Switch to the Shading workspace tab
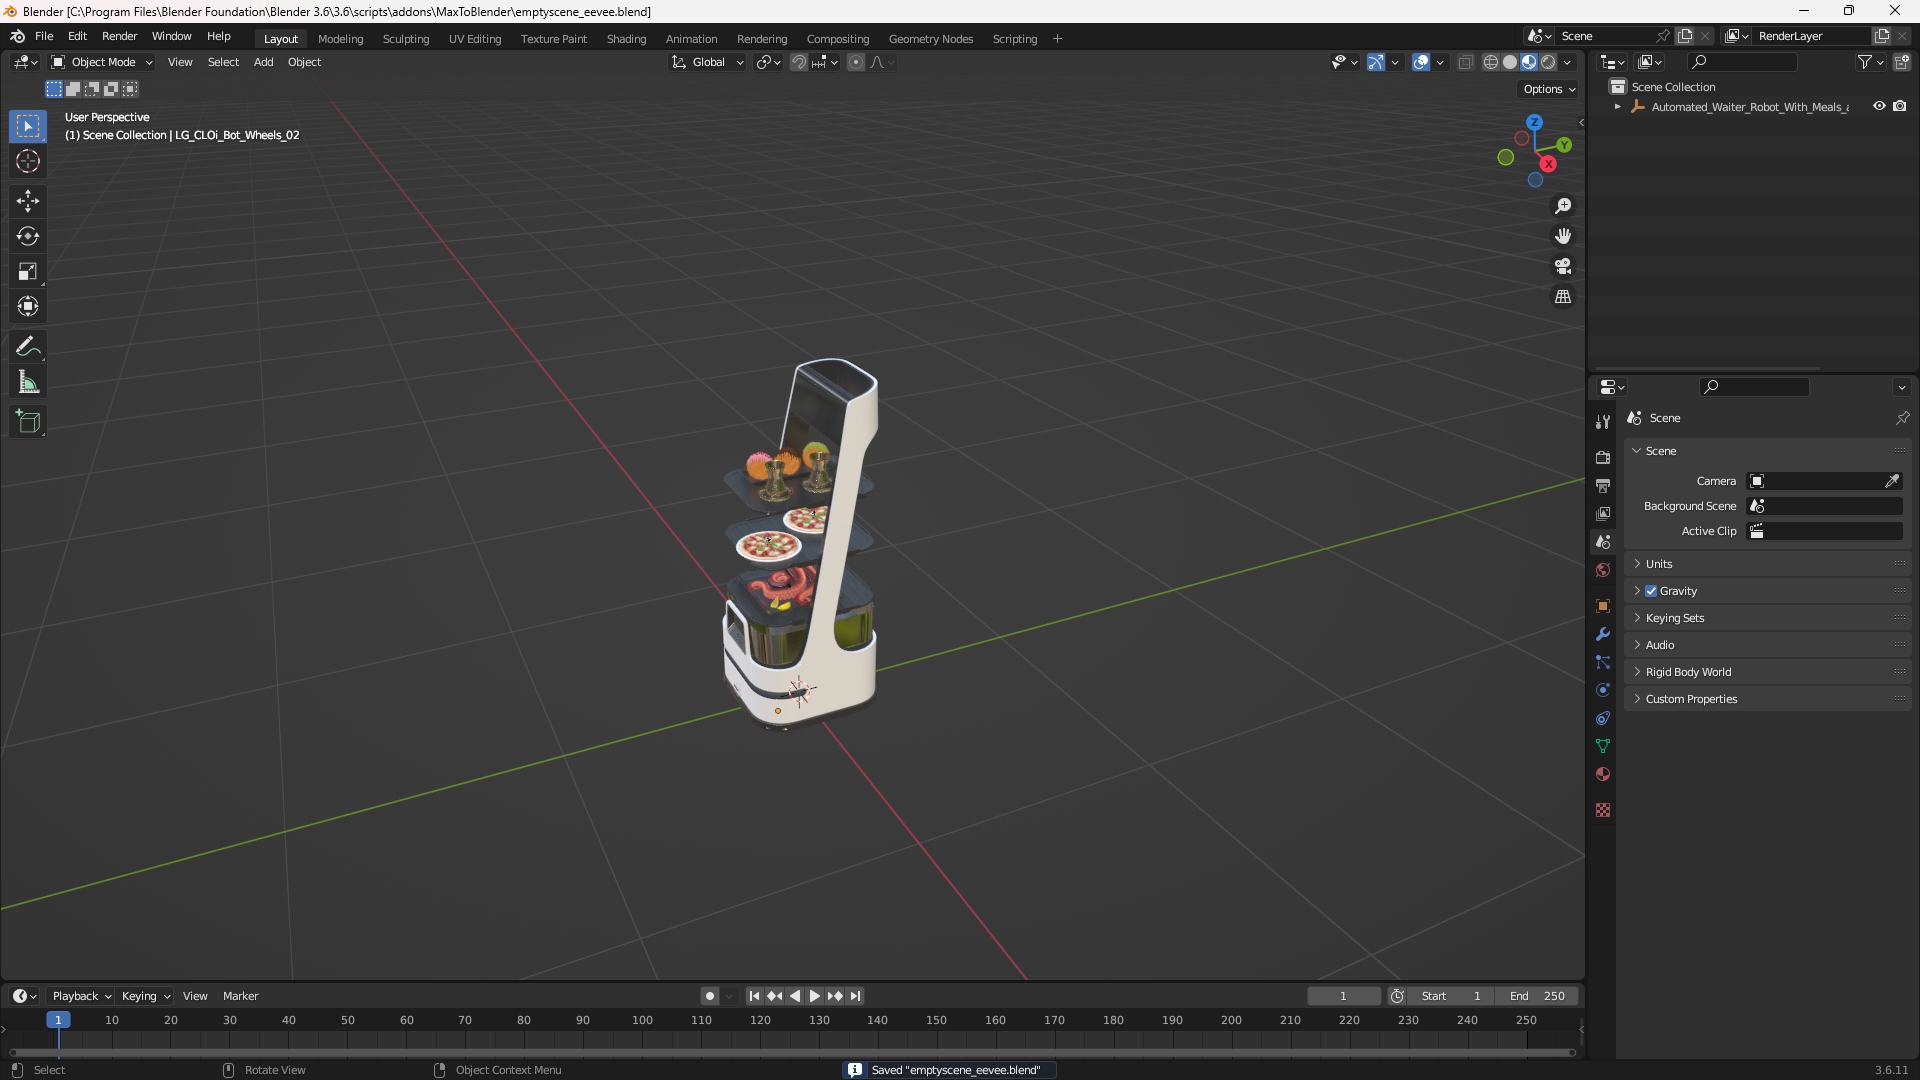The width and height of the screenshot is (1920, 1080). [x=626, y=39]
